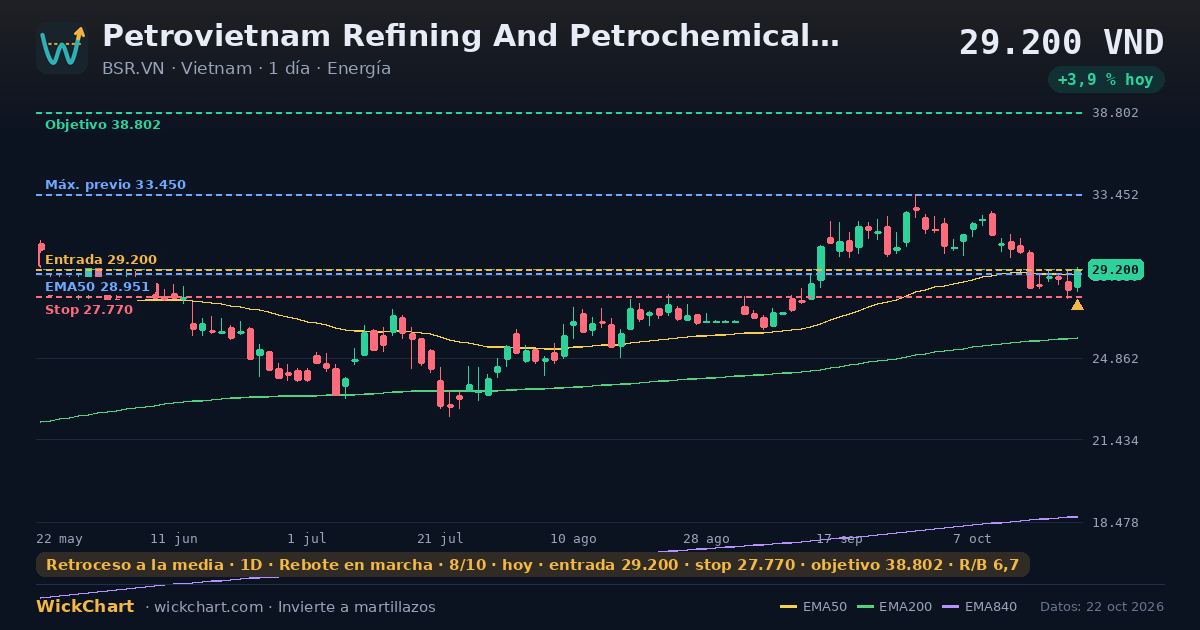
Task: Click the EMA50 28.951 label
Action: point(97,287)
